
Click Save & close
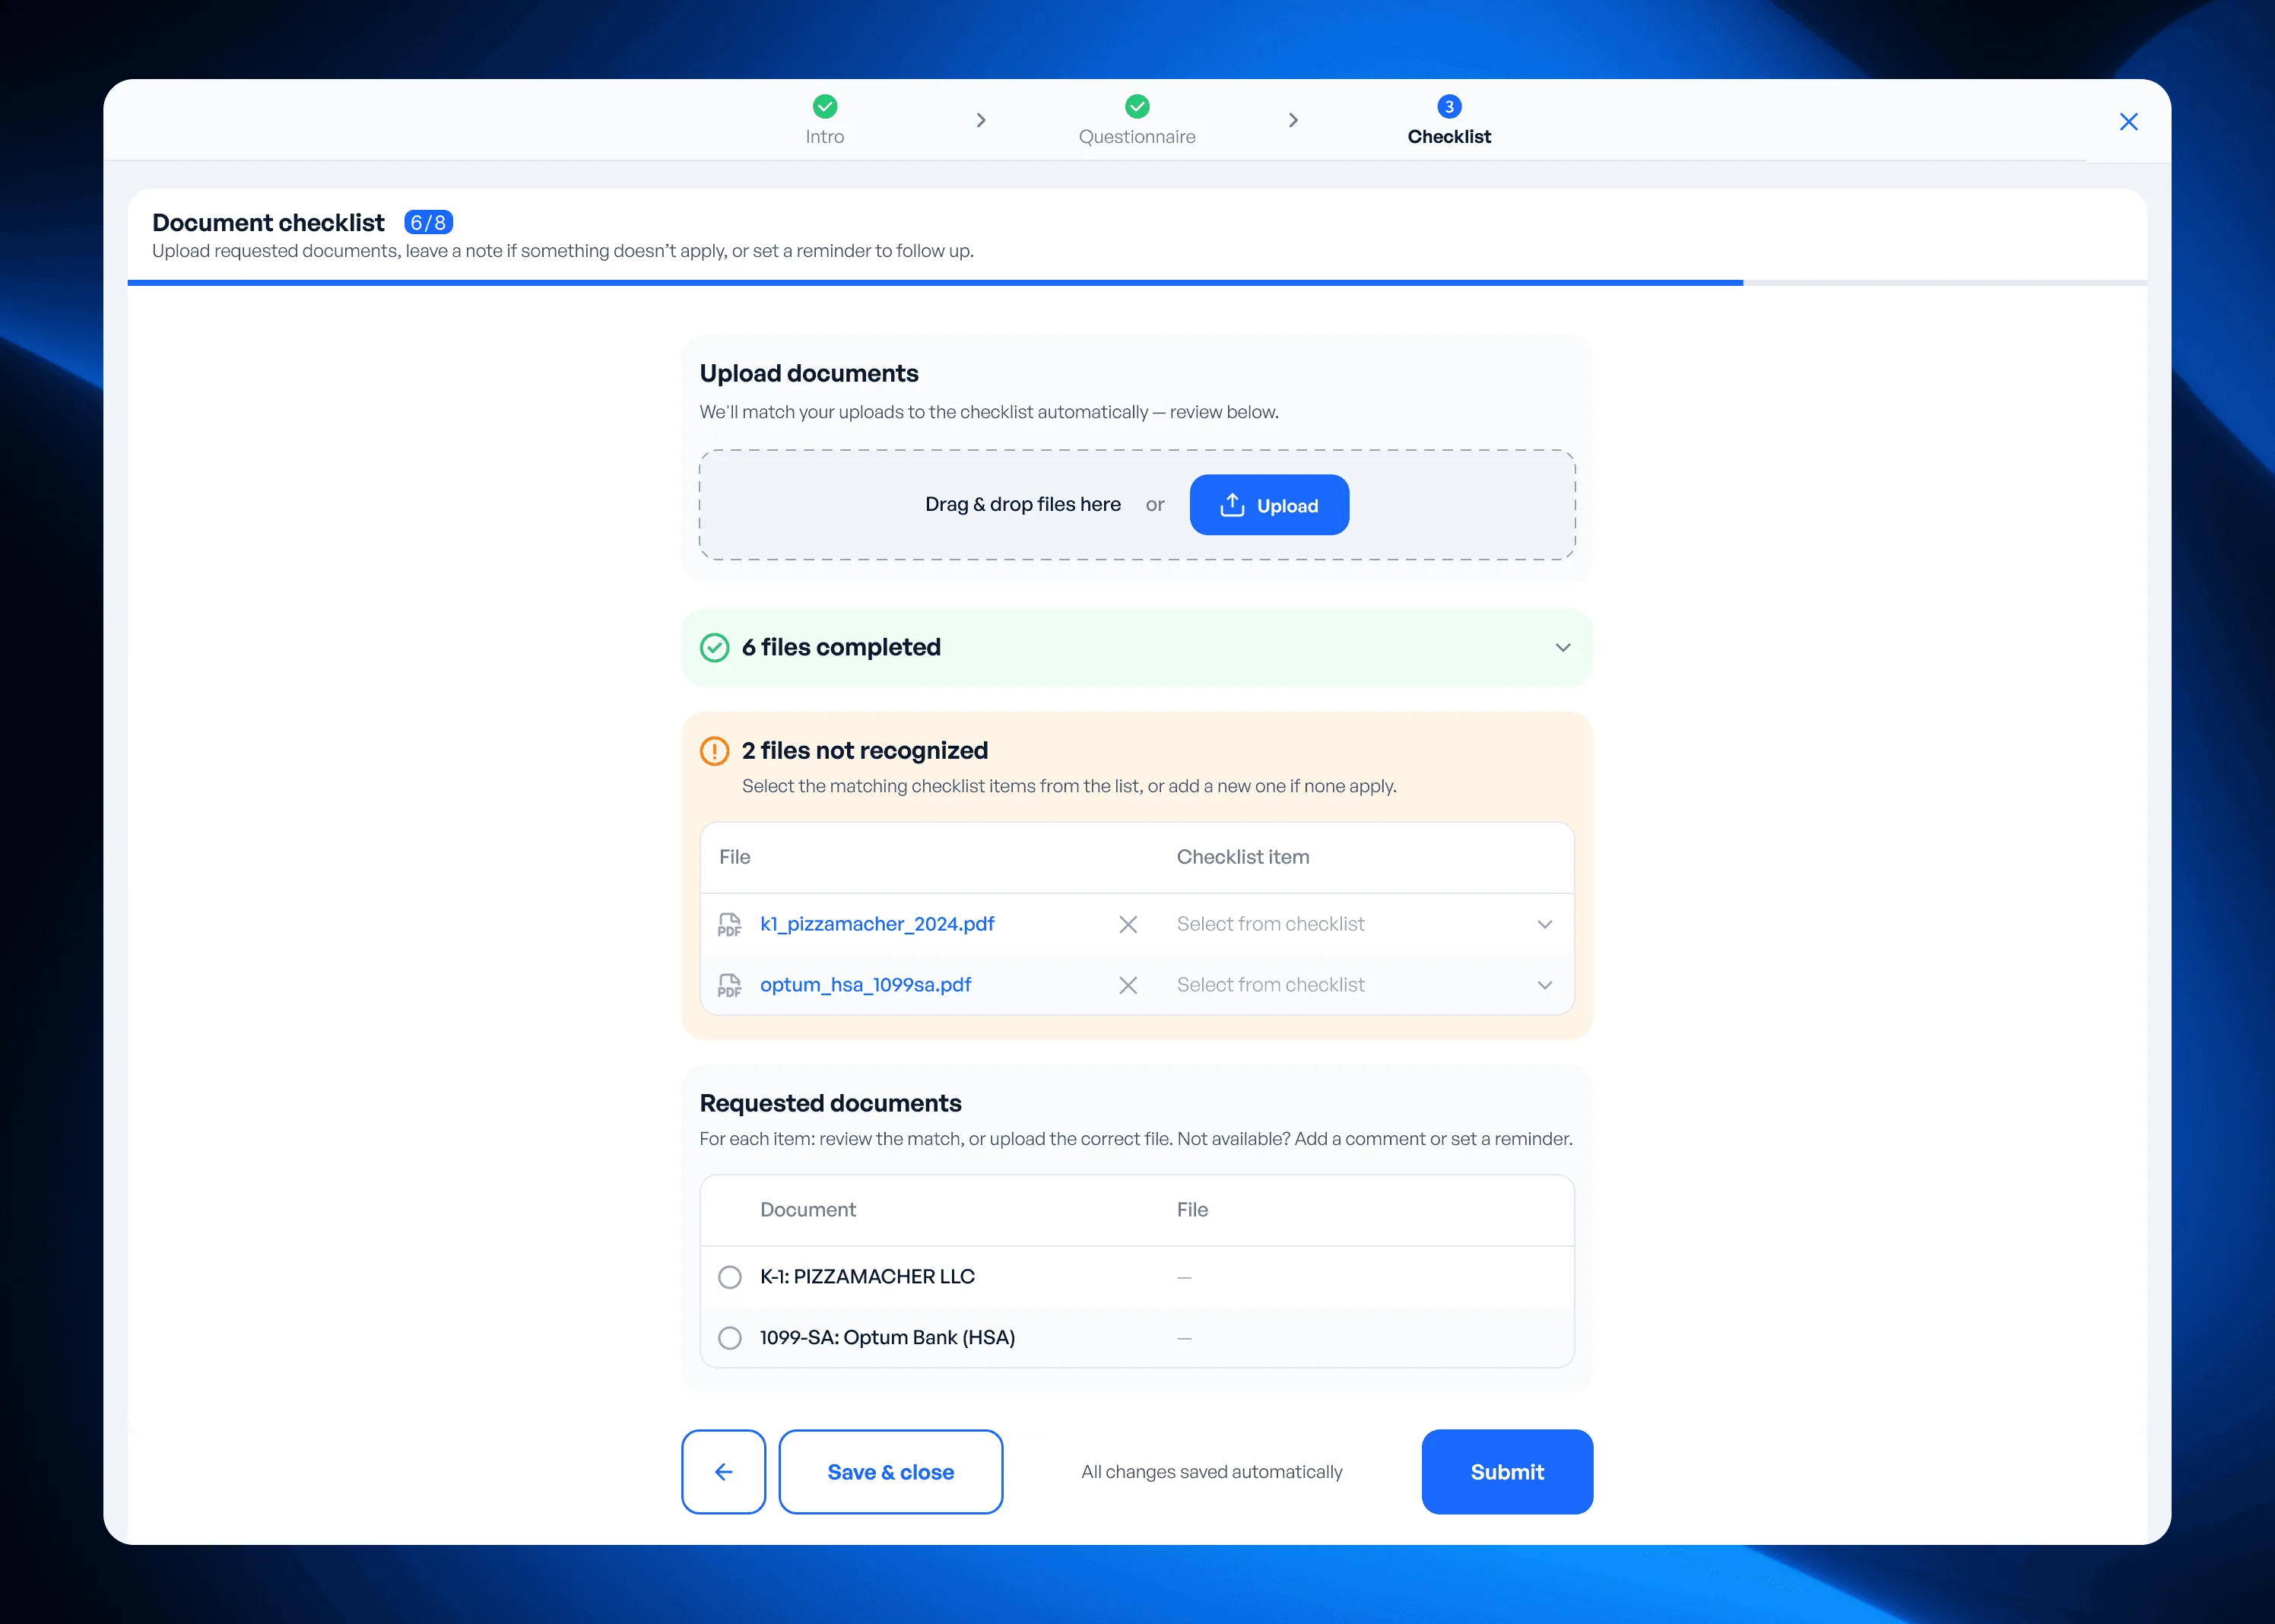click(890, 1472)
